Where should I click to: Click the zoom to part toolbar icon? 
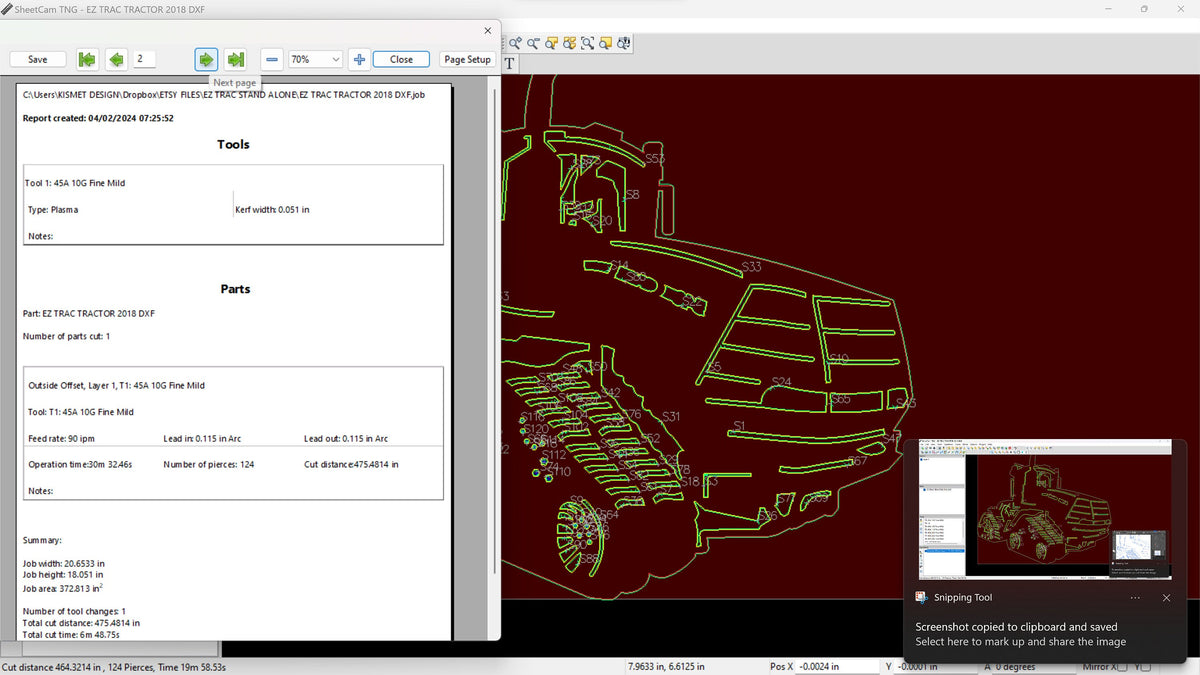click(x=551, y=43)
